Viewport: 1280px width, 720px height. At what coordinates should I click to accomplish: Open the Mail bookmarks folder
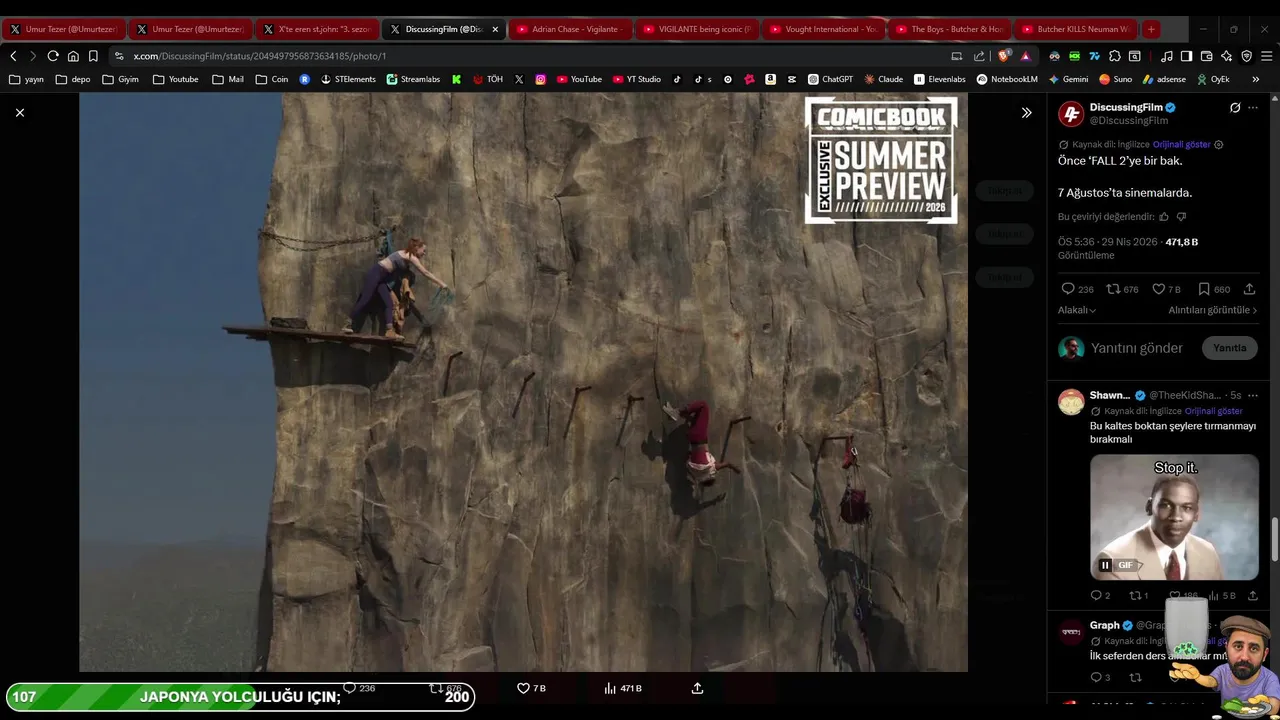tap(228, 79)
